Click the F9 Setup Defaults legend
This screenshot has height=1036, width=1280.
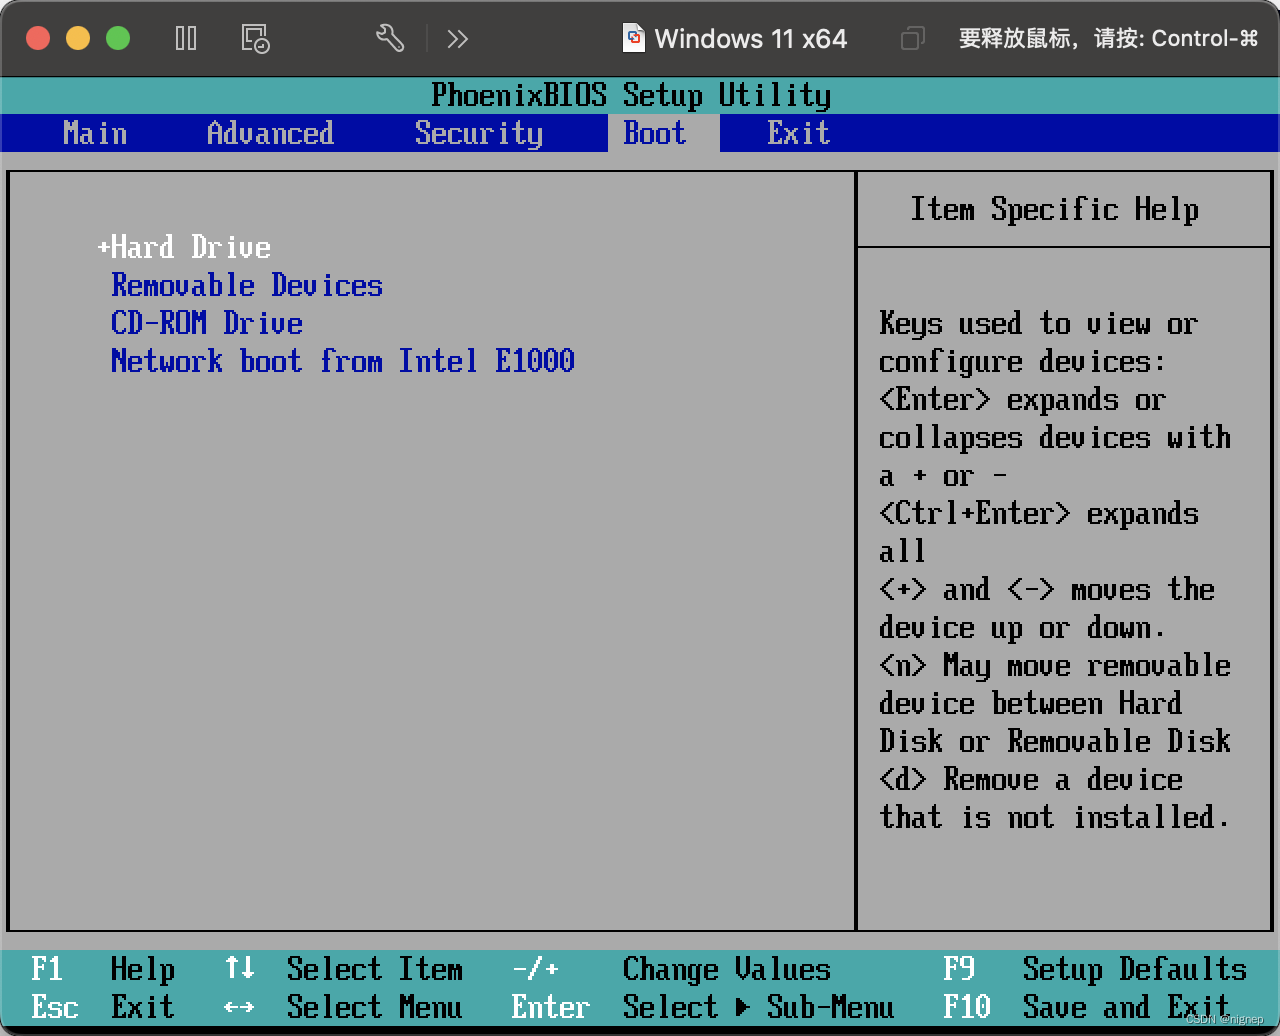(1095, 969)
